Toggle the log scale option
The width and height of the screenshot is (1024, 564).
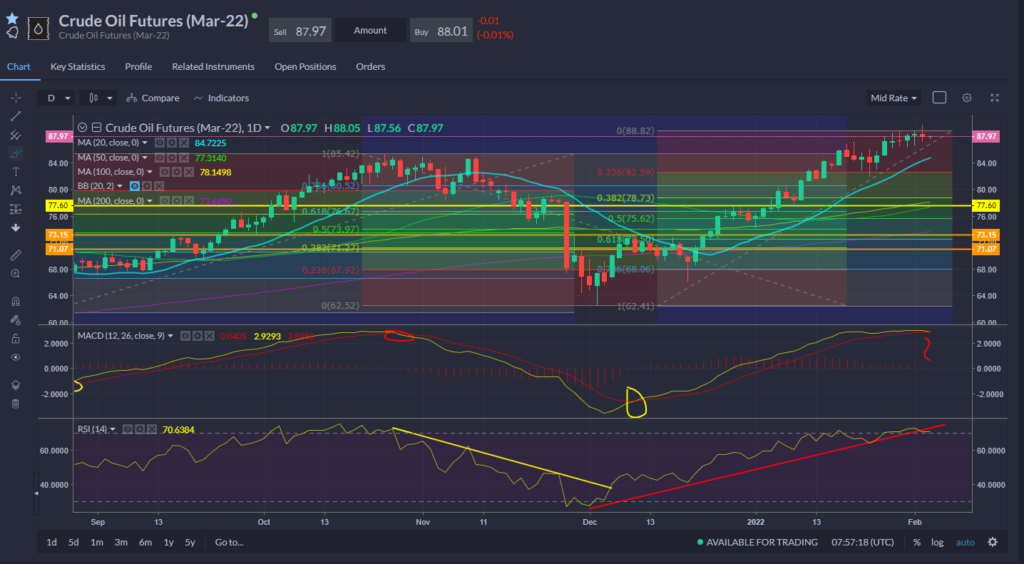click(x=937, y=542)
